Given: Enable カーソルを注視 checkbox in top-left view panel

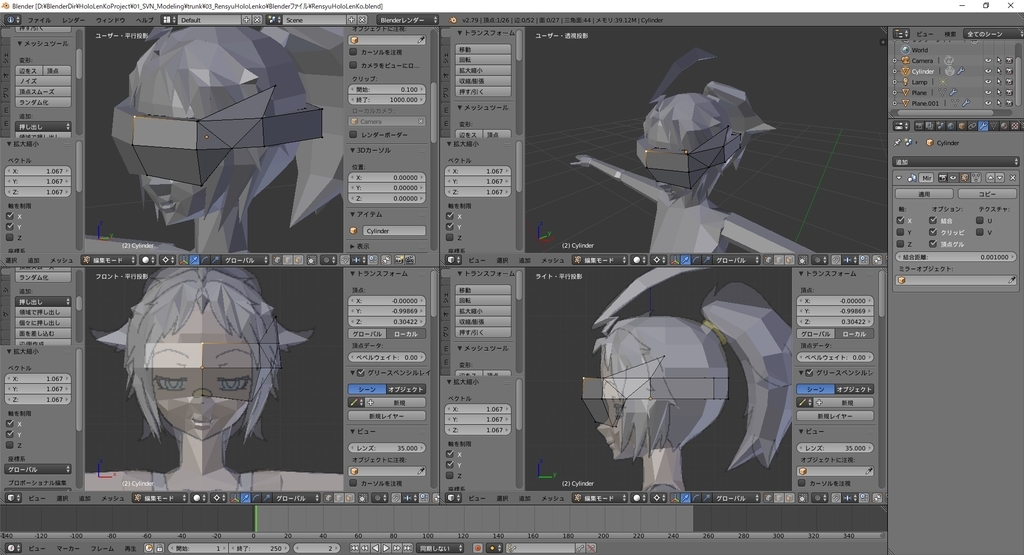Looking at the screenshot, I should click(353, 52).
